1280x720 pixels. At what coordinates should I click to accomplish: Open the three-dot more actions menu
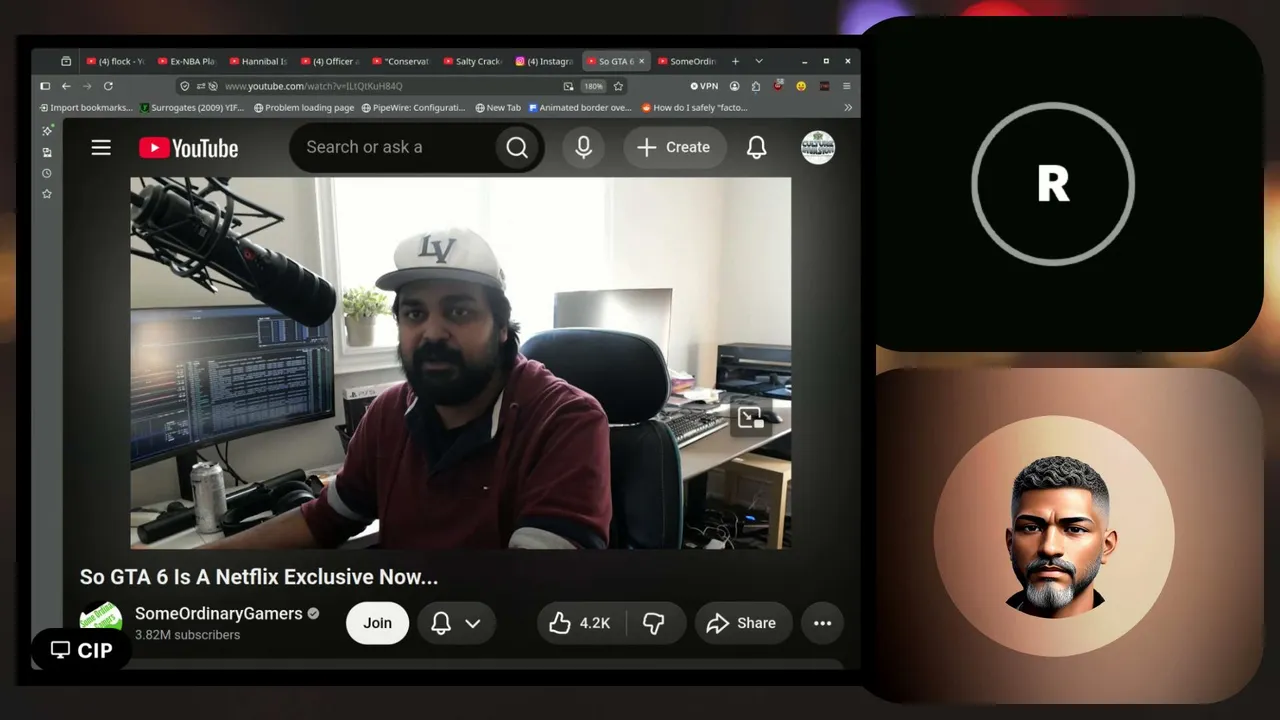click(822, 623)
